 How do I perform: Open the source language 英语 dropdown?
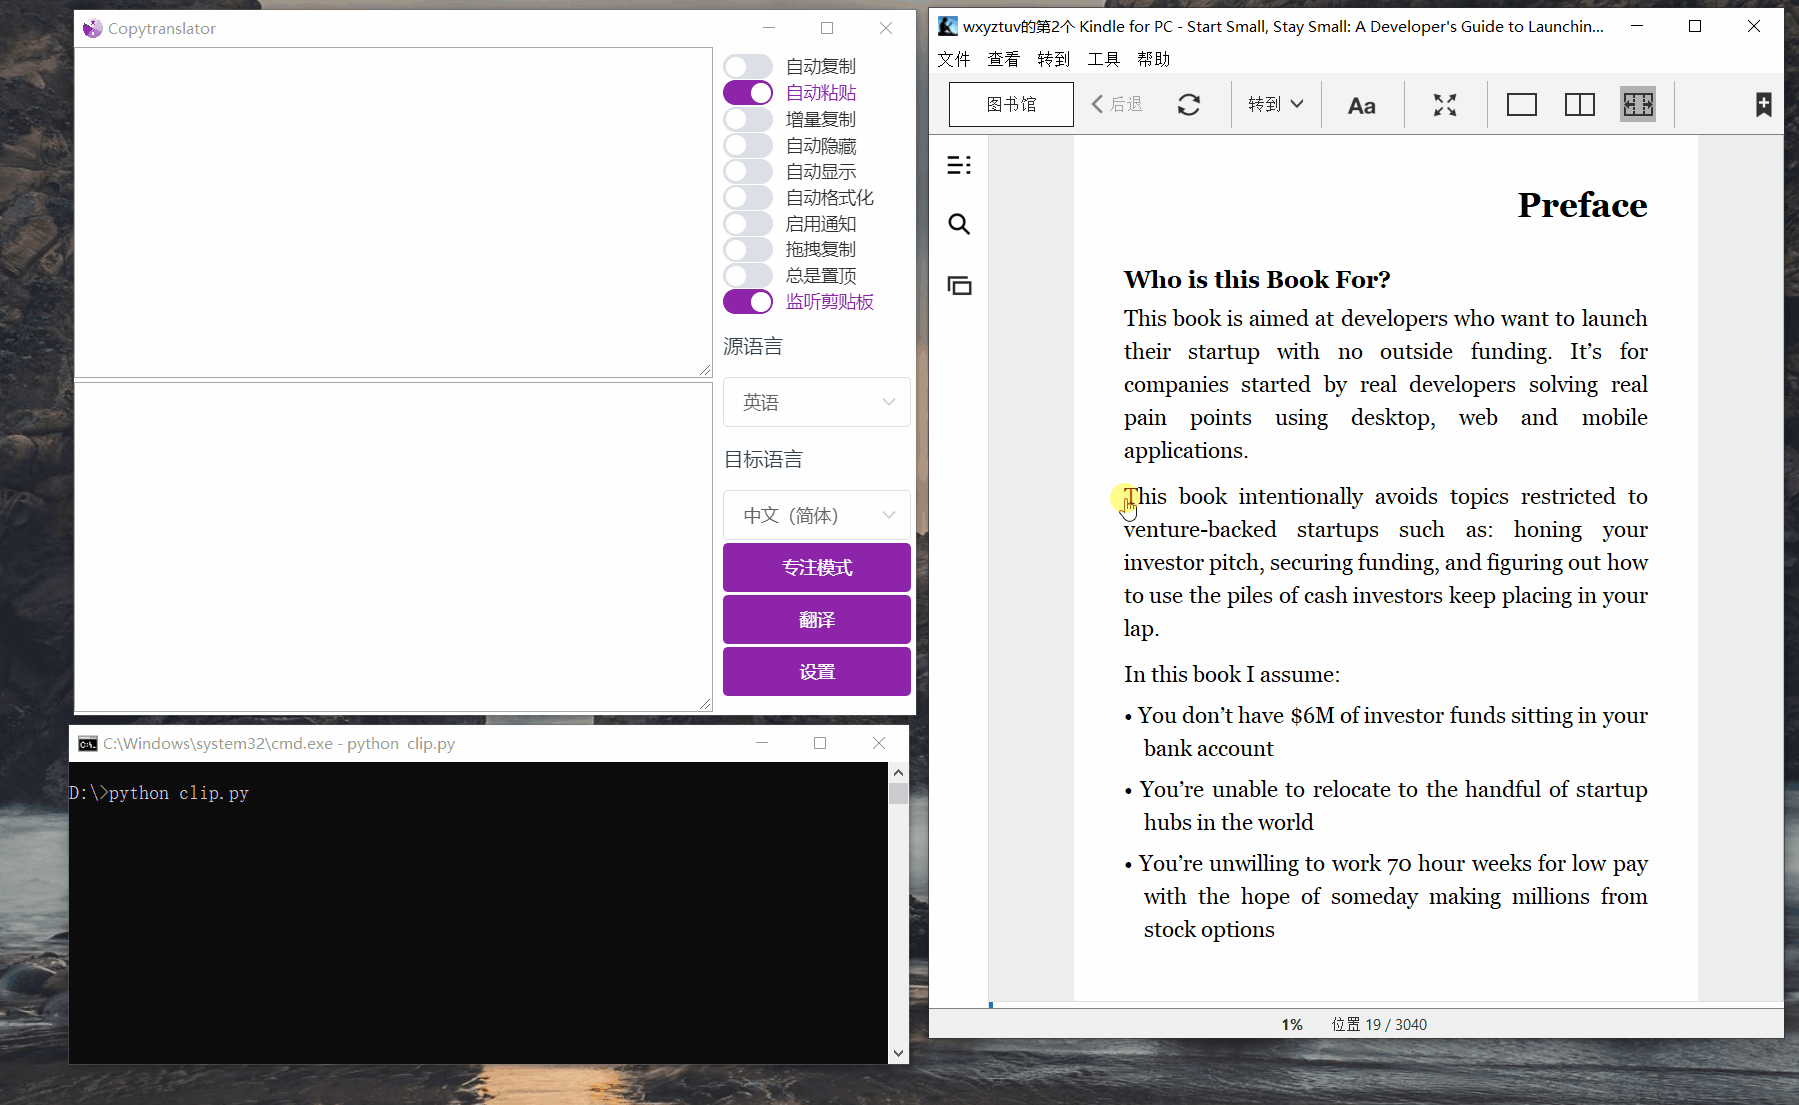pyautogui.click(x=816, y=402)
